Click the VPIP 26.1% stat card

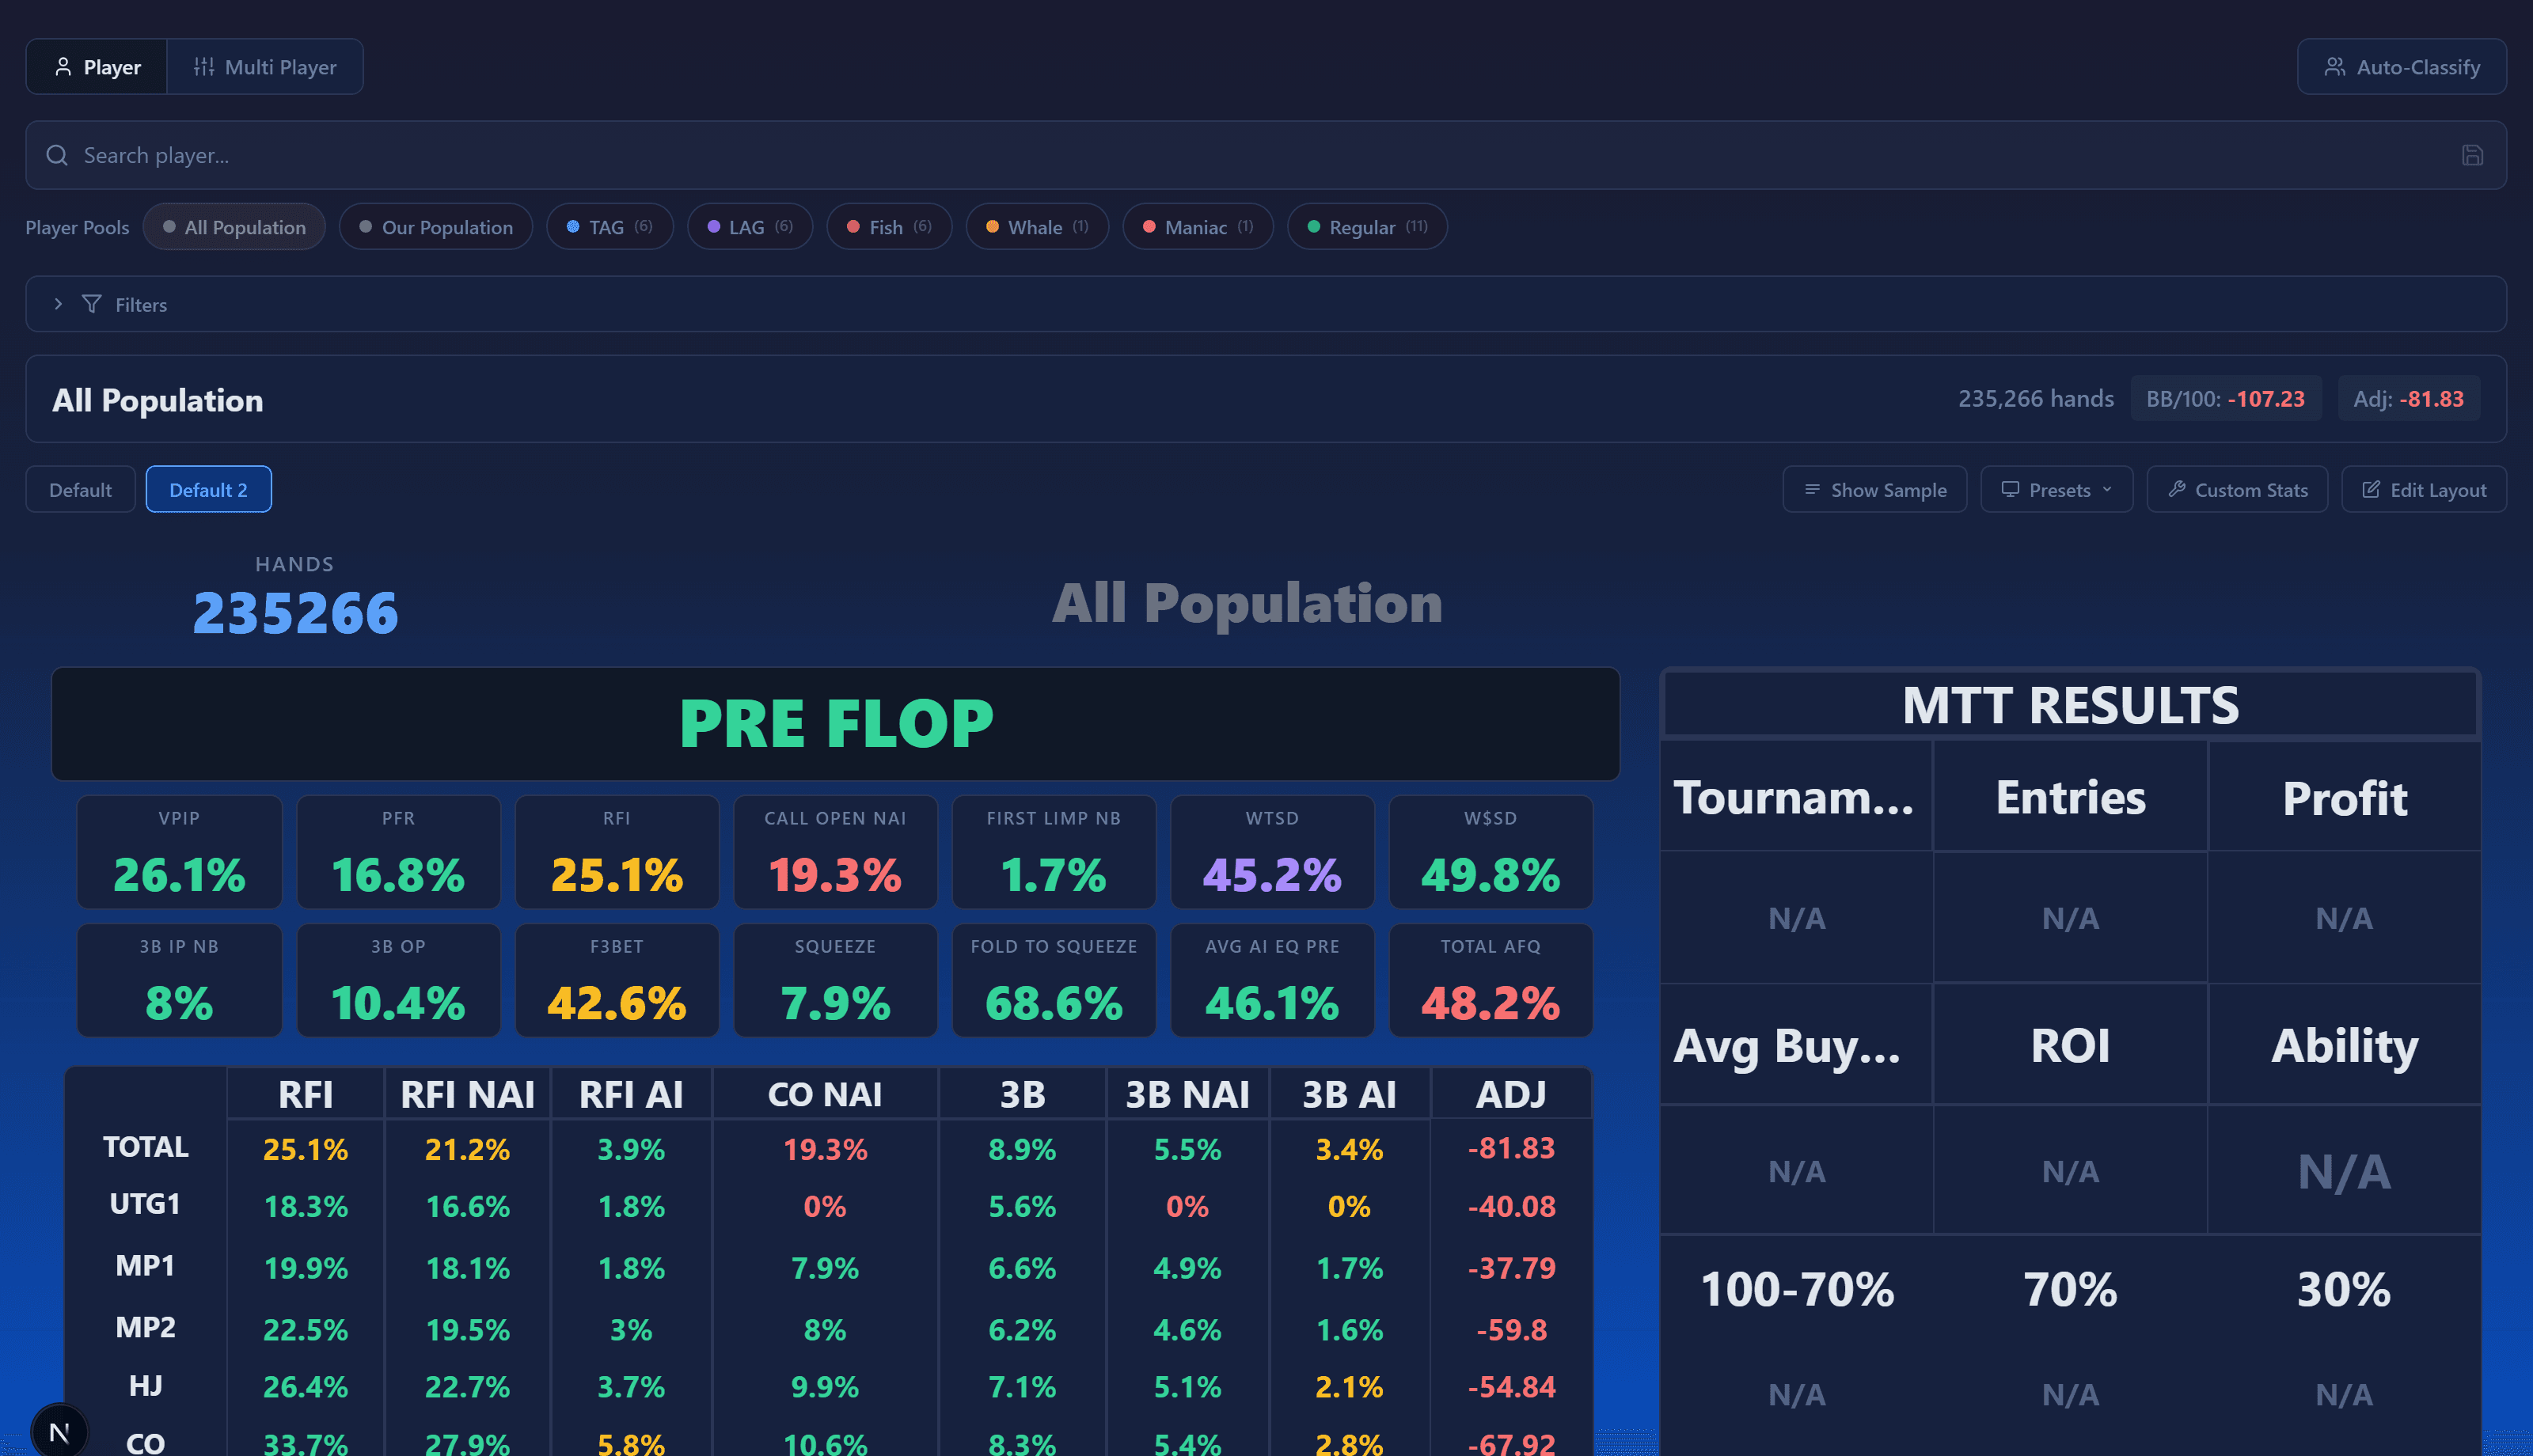point(179,852)
